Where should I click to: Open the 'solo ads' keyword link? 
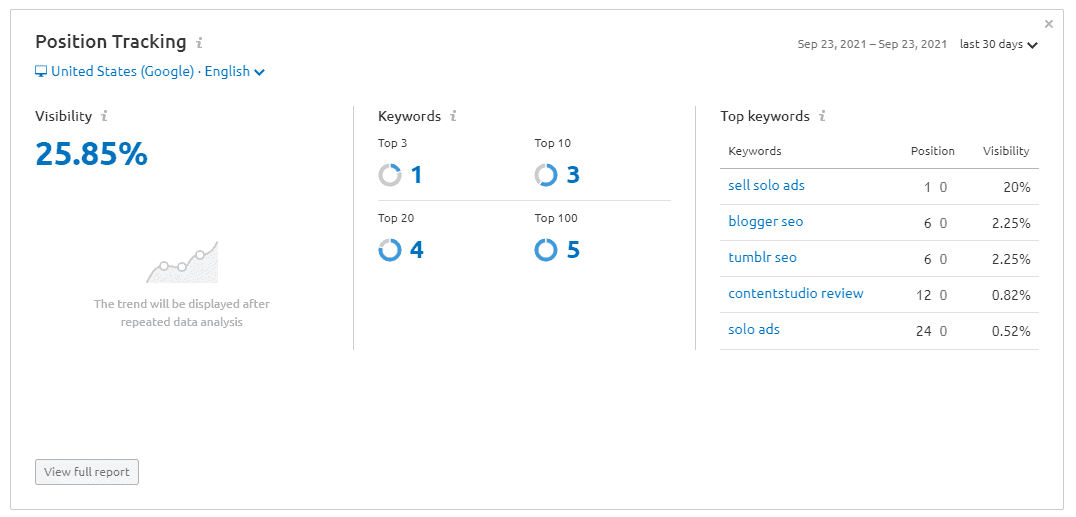[753, 330]
